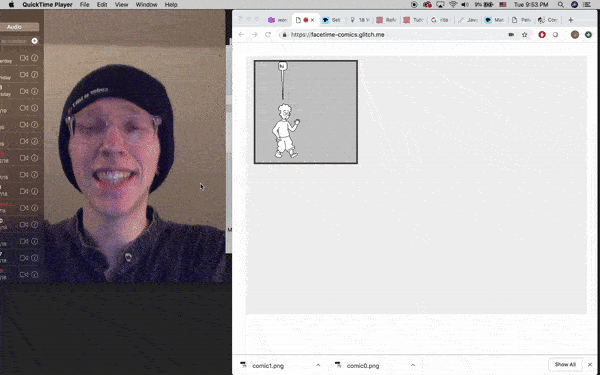
Task: Expand the comic0.png download options chevron
Action: (412, 365)
